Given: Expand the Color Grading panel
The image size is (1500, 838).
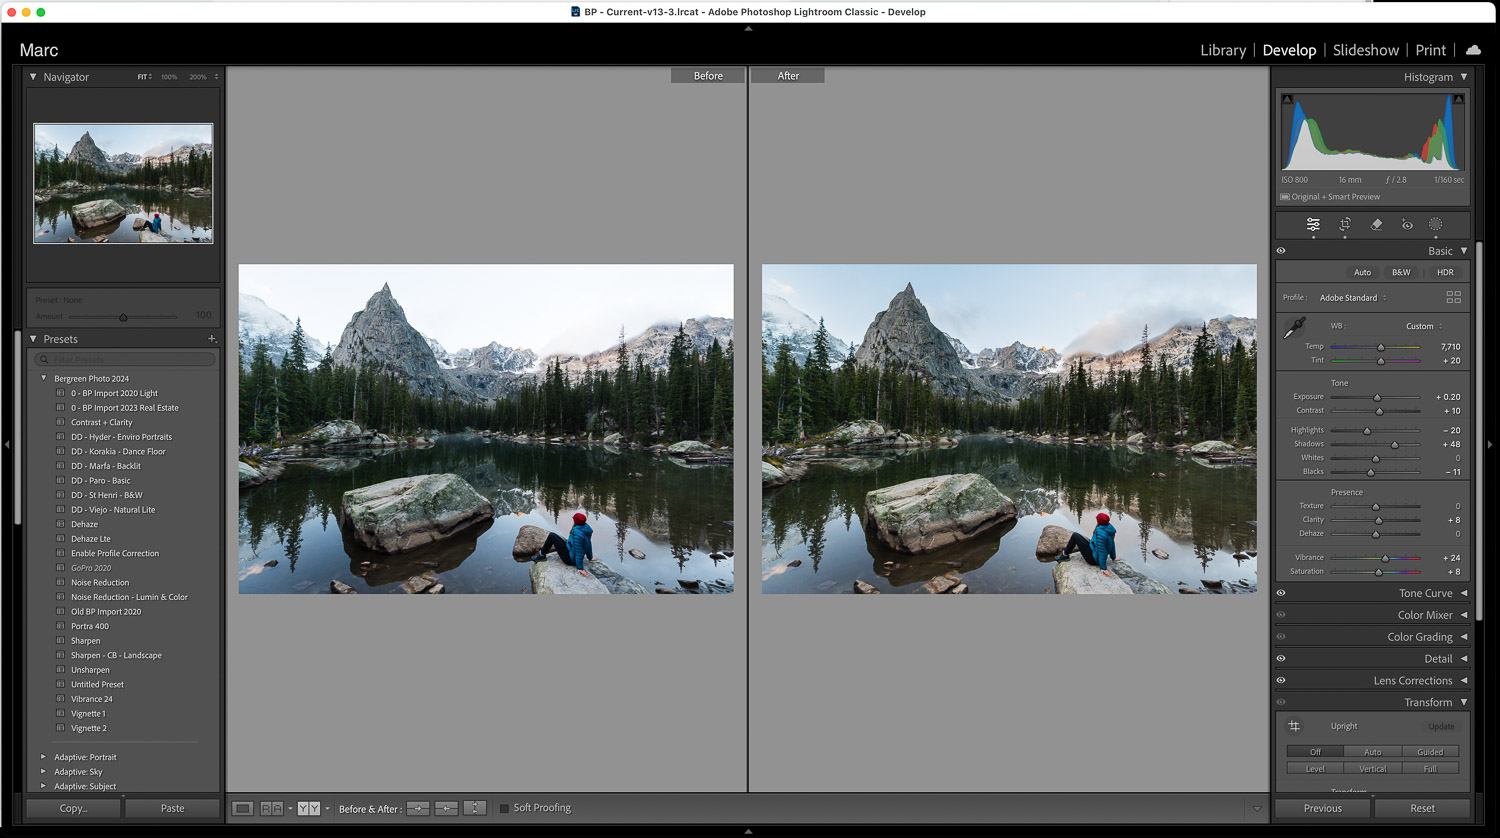Looking at the screenshot, I should pos(1464,637).
